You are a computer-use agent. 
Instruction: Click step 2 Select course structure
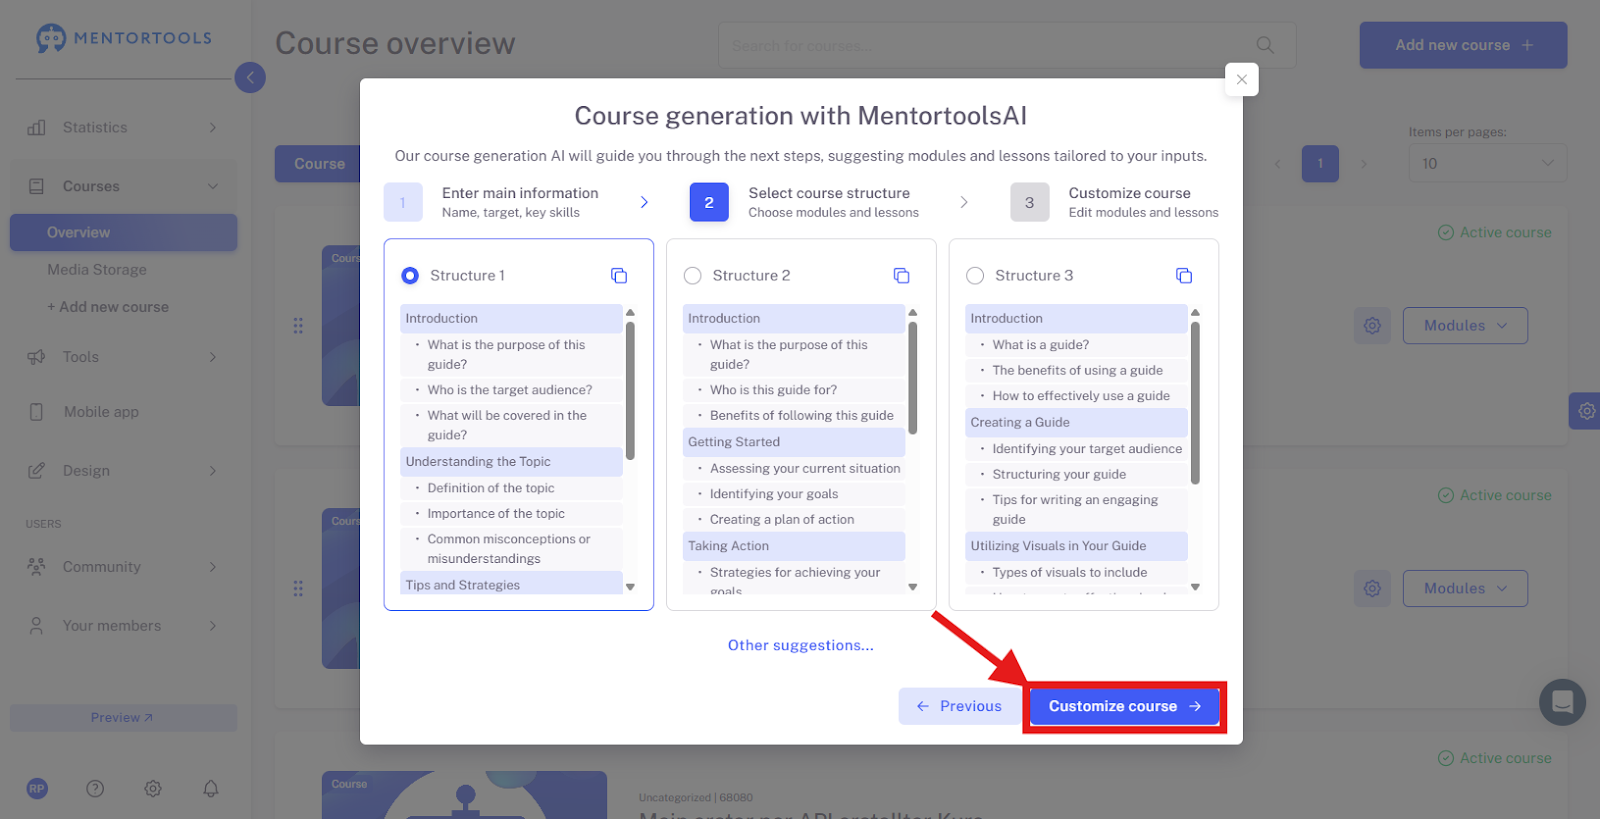(804, 202)
